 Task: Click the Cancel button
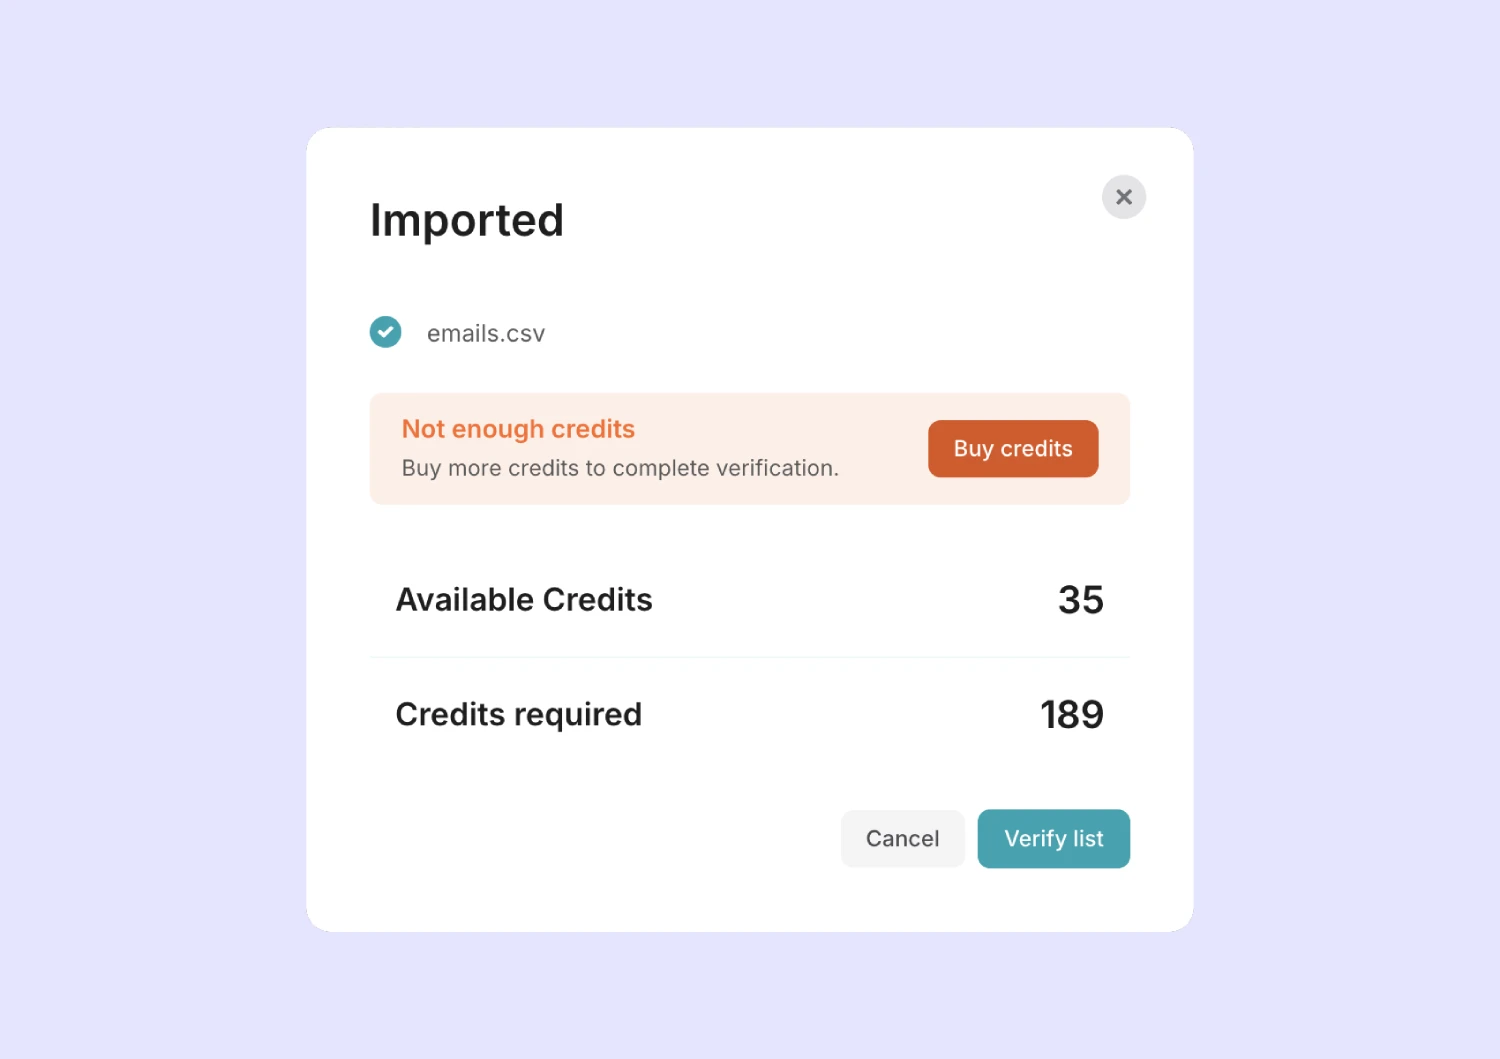click(x=902, y=838)
